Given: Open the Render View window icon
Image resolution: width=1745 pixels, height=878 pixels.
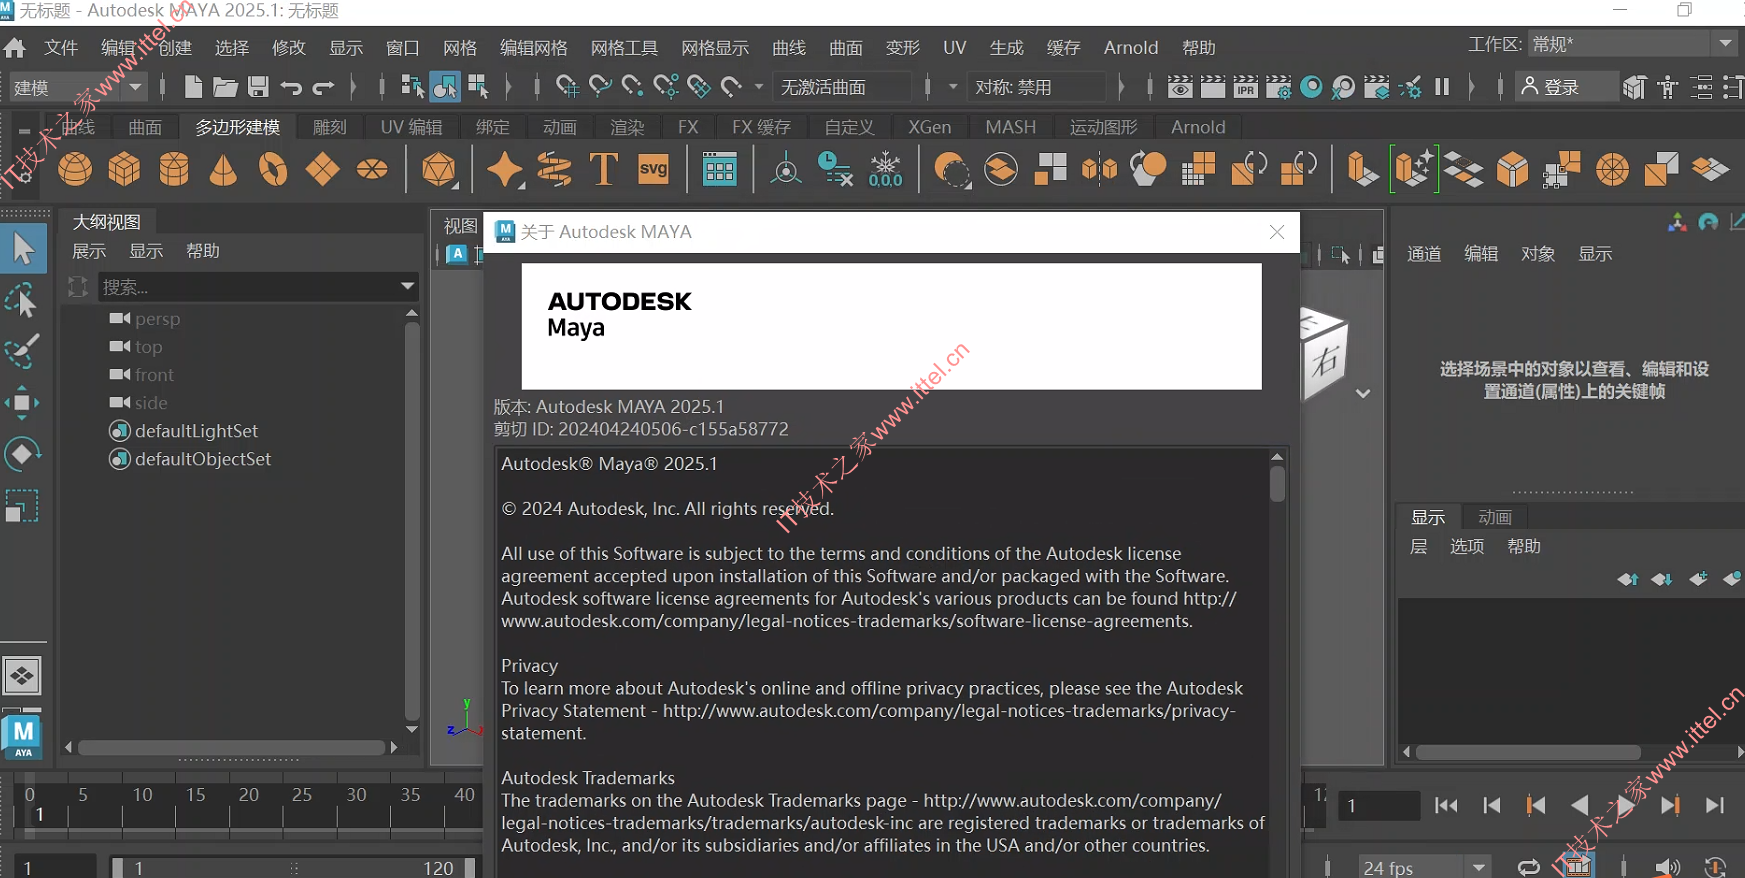Looking at the screenshot, I should coord(1180,87).
